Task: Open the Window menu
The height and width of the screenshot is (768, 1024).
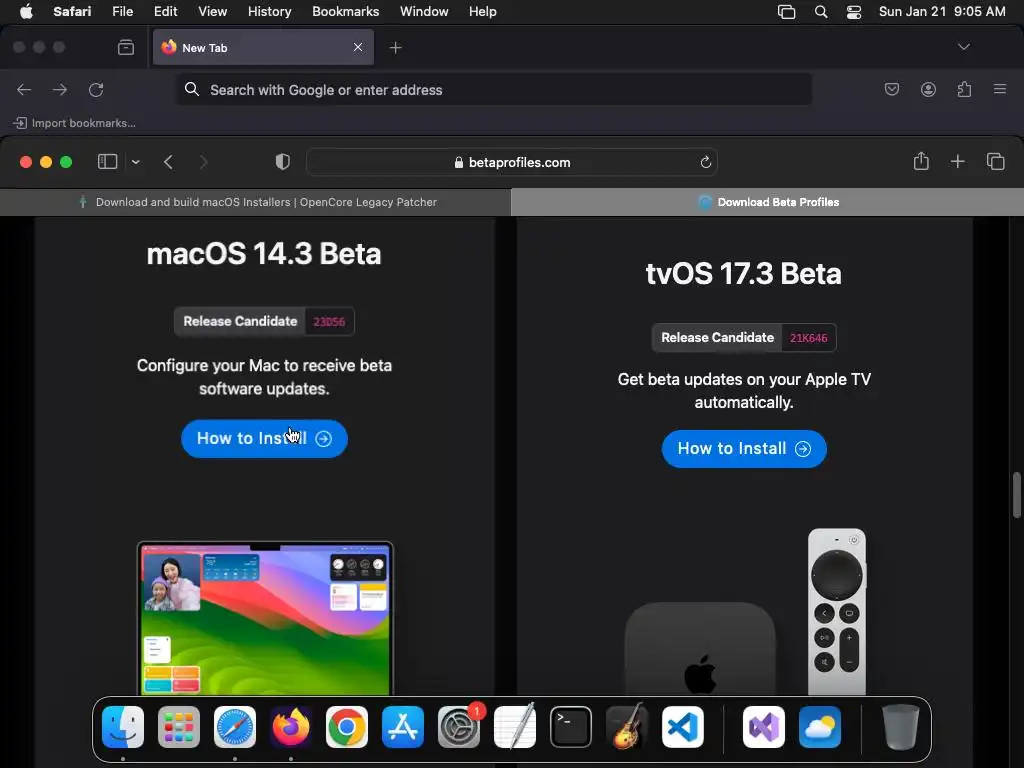Action: (x=424, y=12)
